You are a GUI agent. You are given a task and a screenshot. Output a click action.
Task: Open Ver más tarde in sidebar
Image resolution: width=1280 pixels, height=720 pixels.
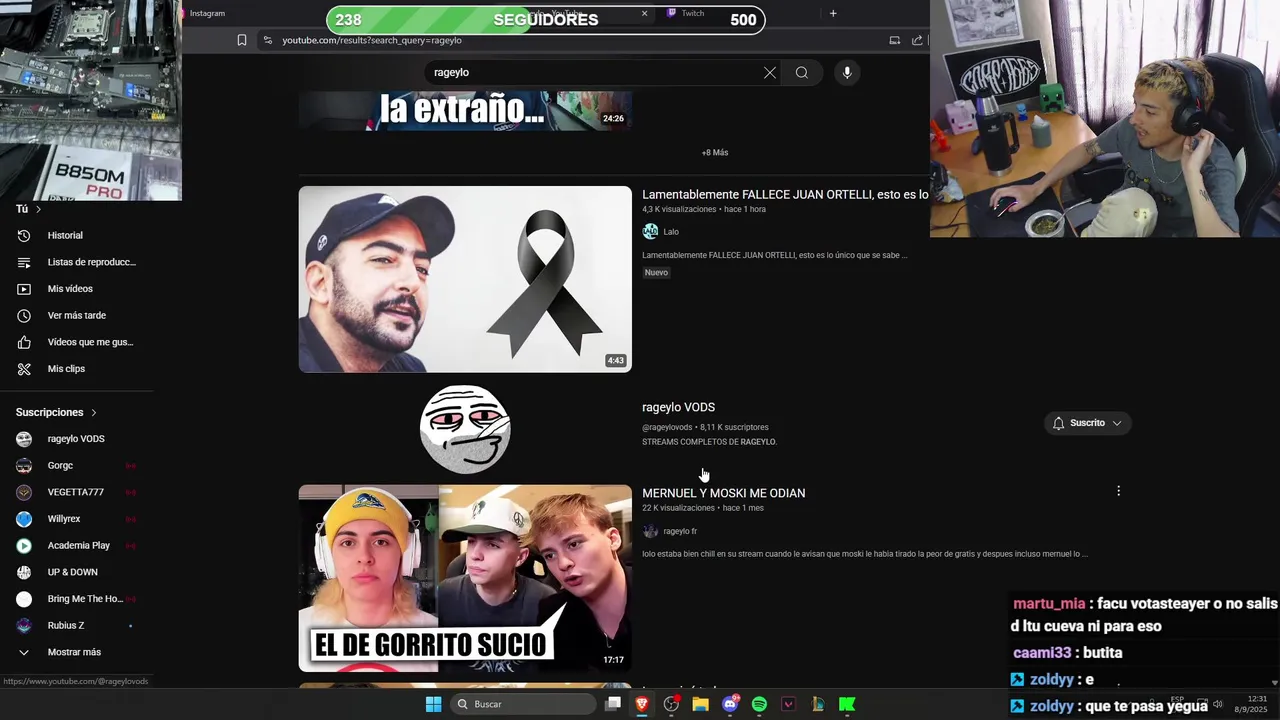(76, 315)
